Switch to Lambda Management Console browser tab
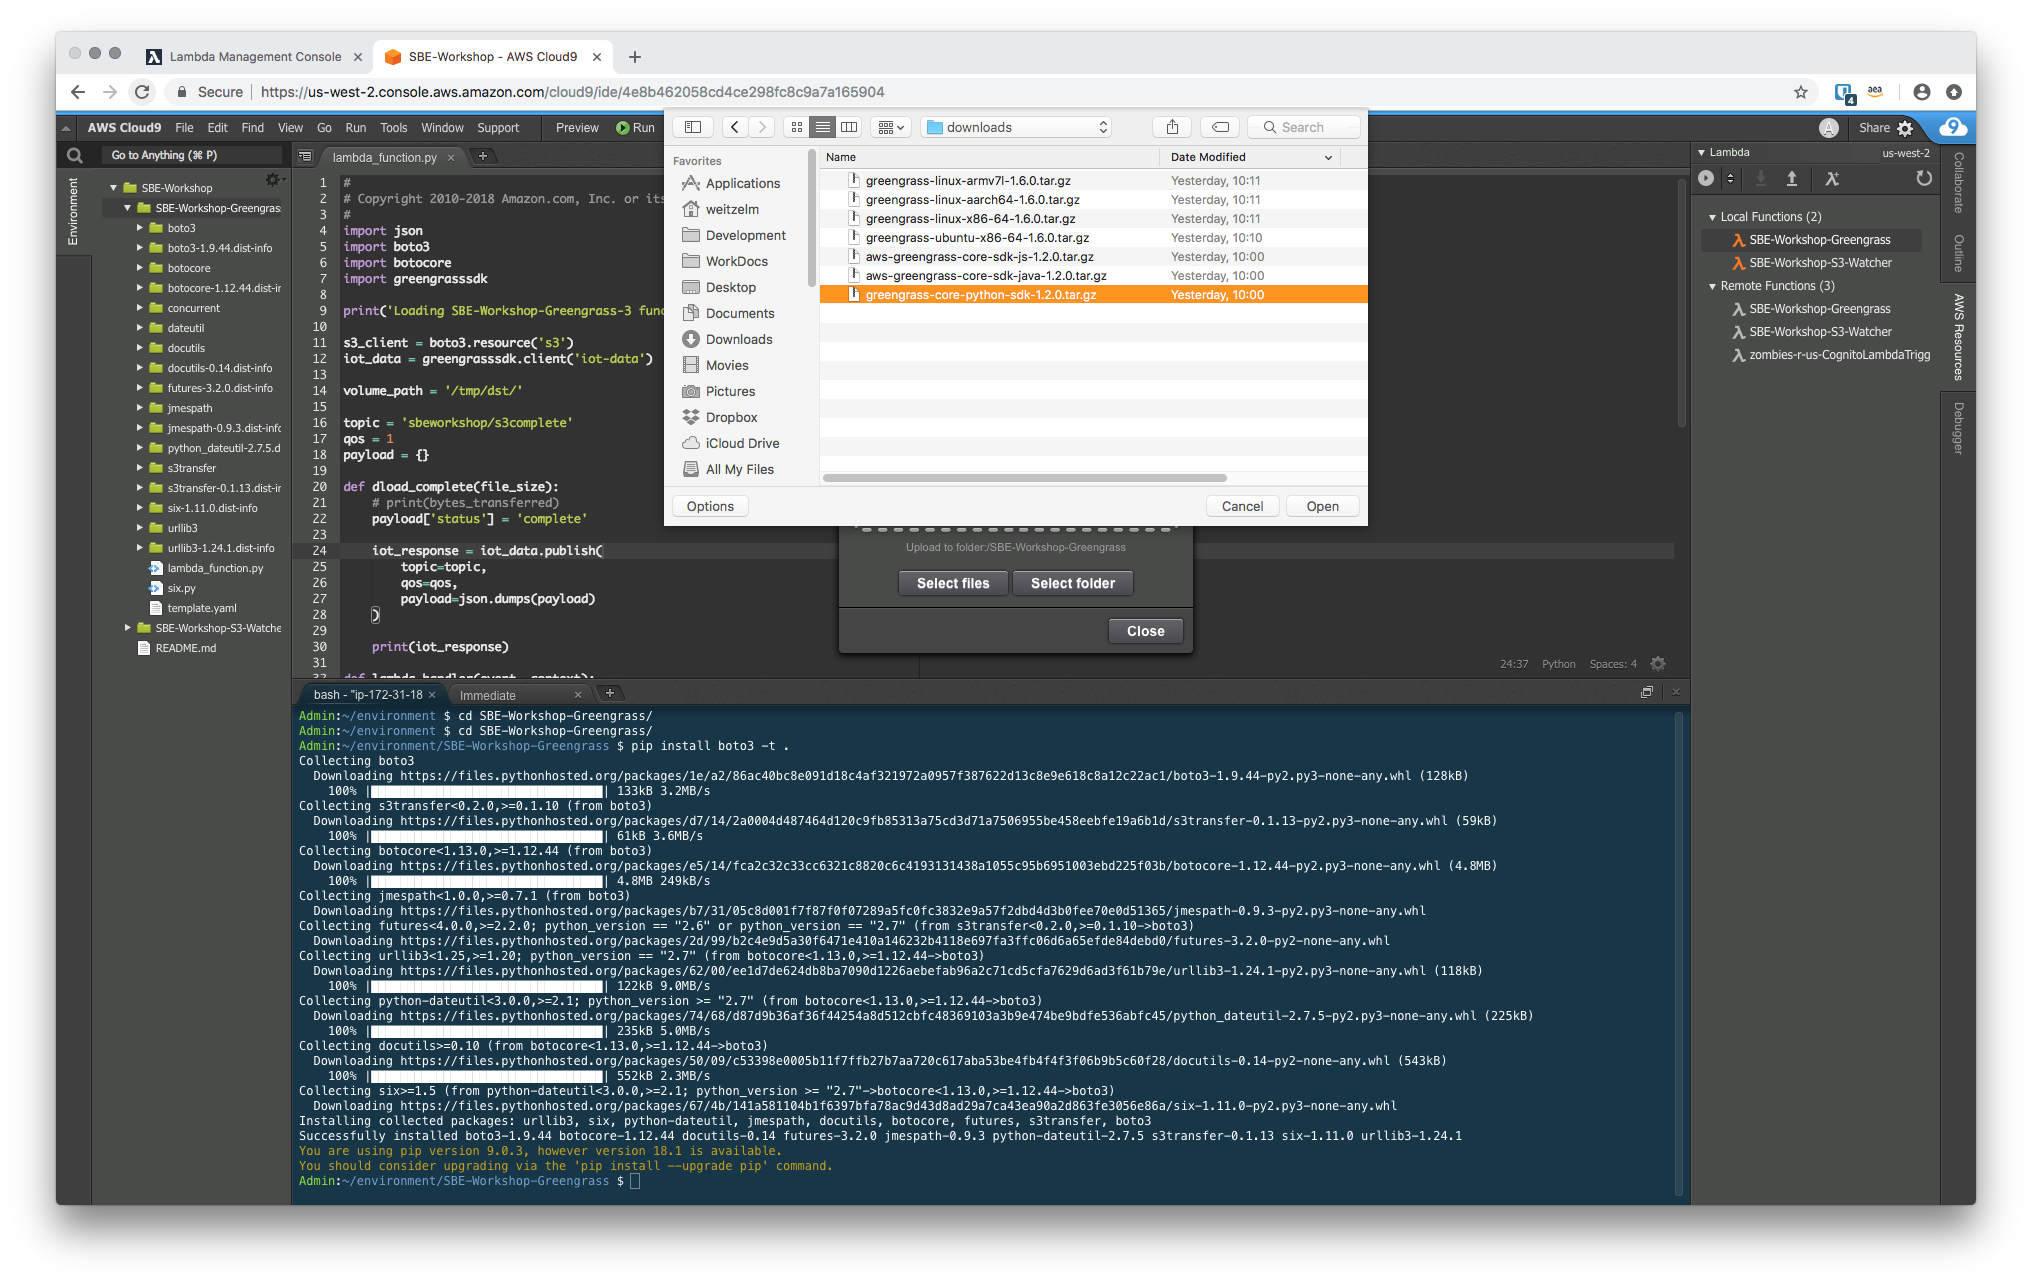 pyautogui.click(x=254, y=57)
